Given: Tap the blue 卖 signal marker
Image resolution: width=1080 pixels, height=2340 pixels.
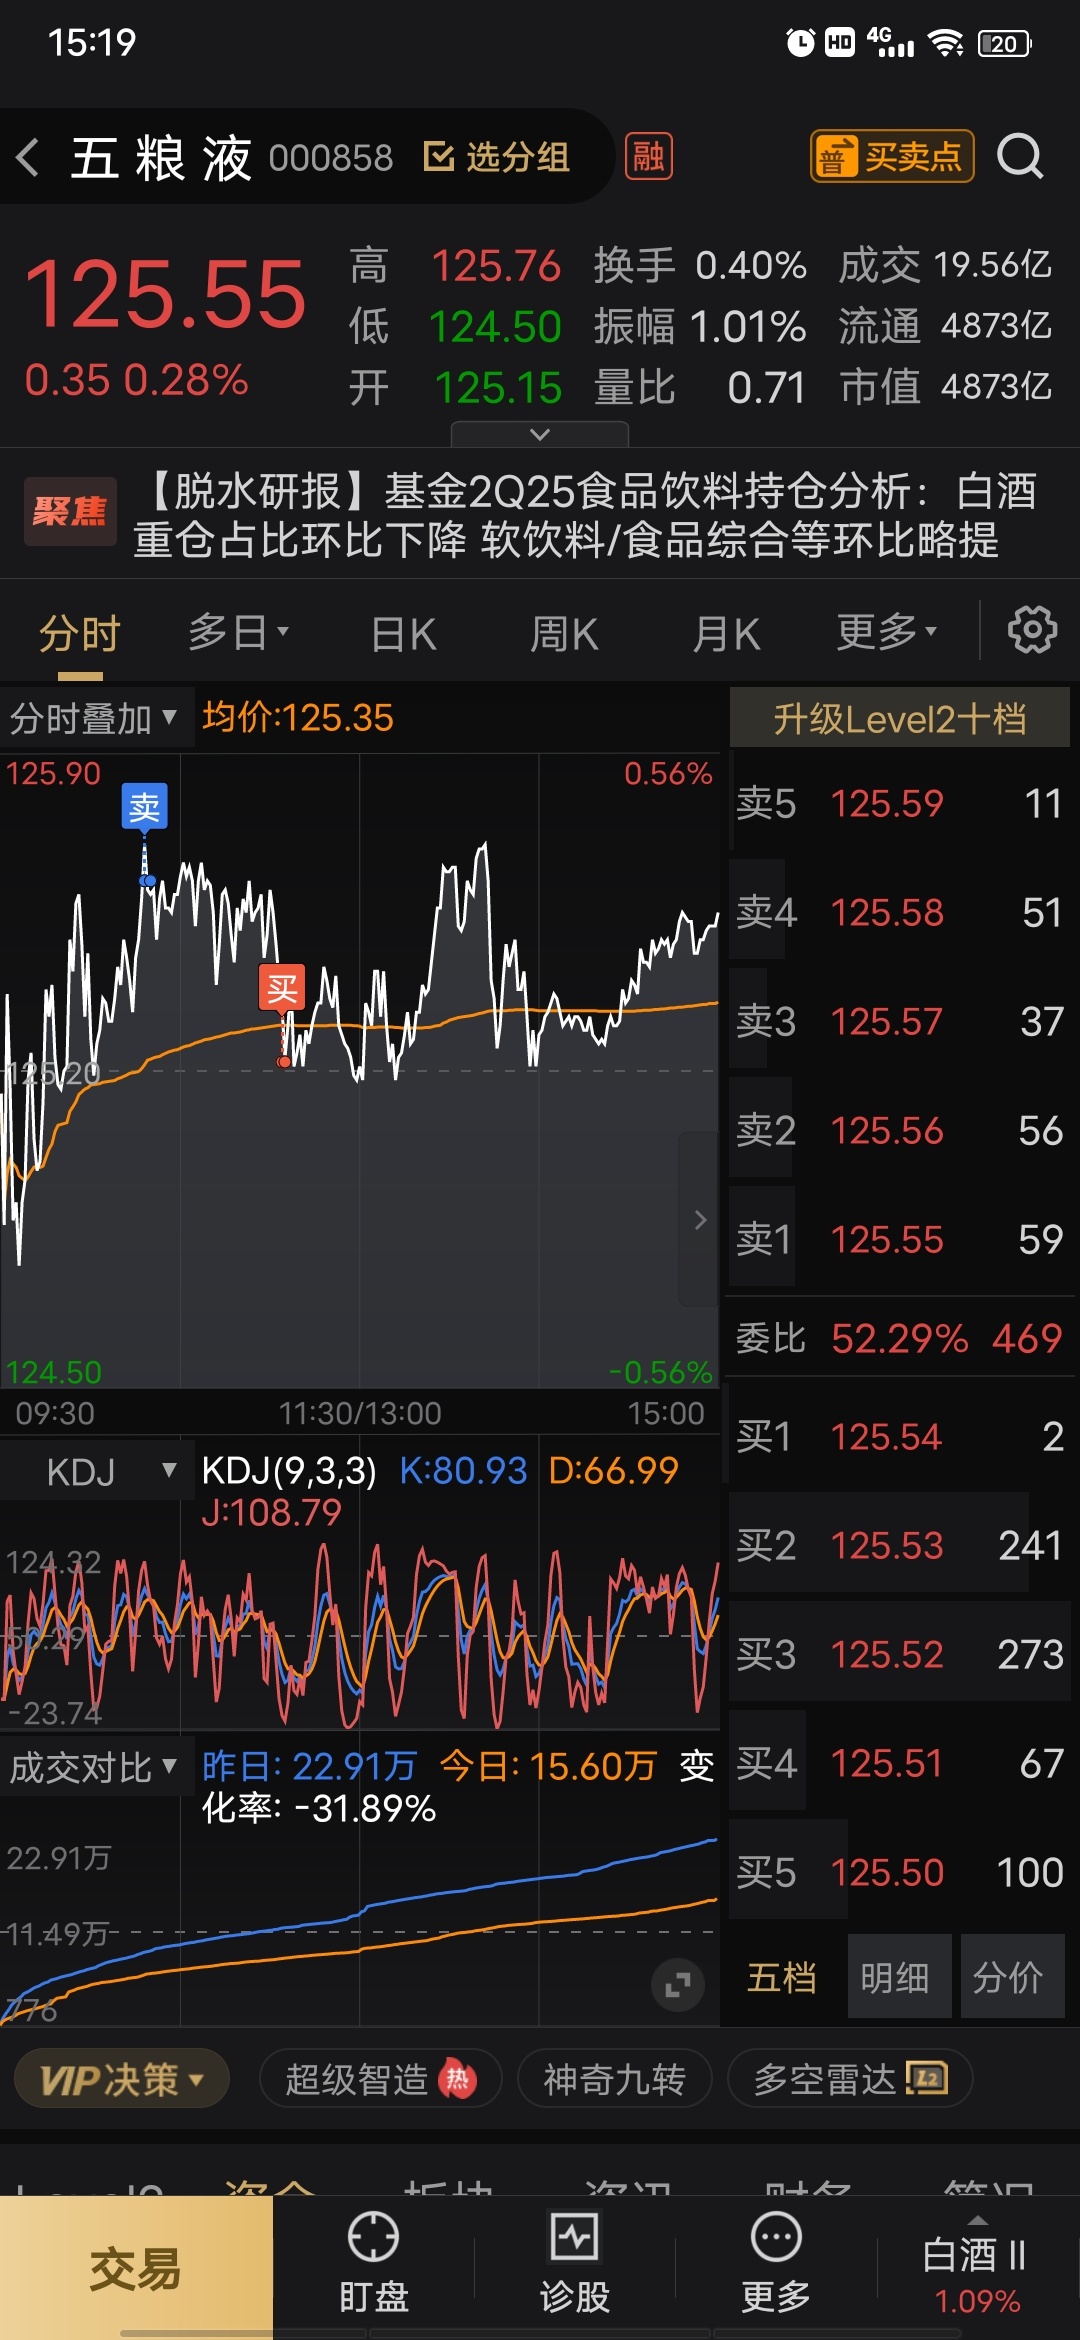Looking at the screenshot, I should coord(145,806).
